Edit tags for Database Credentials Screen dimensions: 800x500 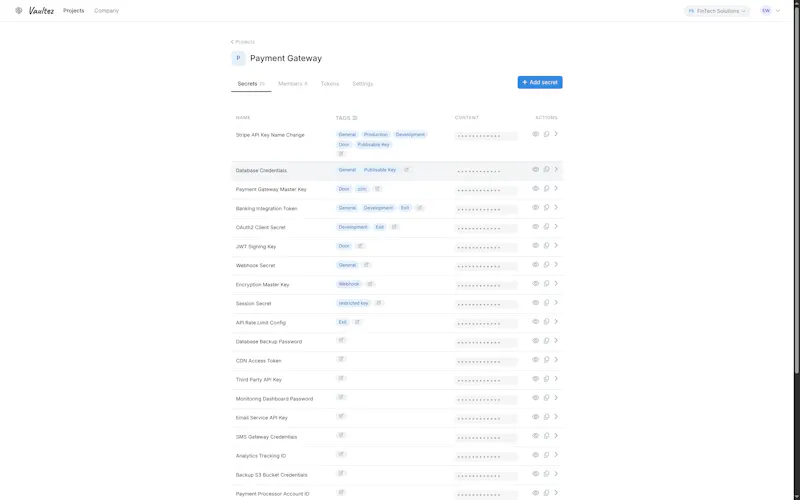407,170
